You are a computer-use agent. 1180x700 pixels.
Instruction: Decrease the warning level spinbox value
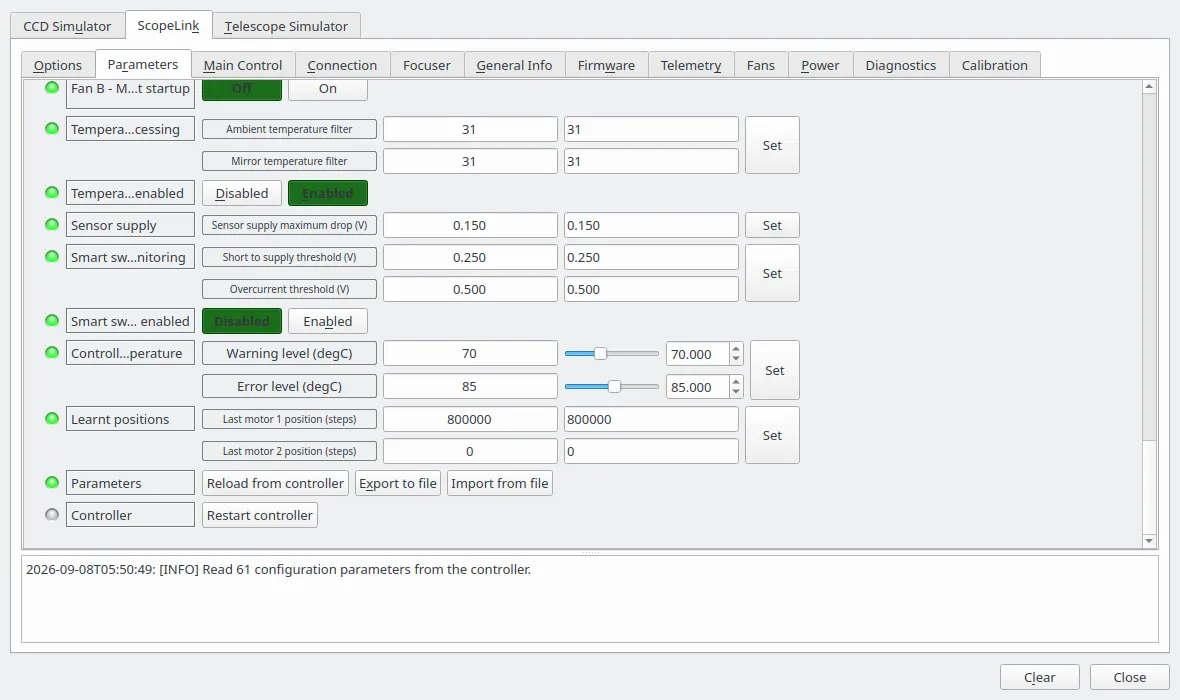click(736, 359)
